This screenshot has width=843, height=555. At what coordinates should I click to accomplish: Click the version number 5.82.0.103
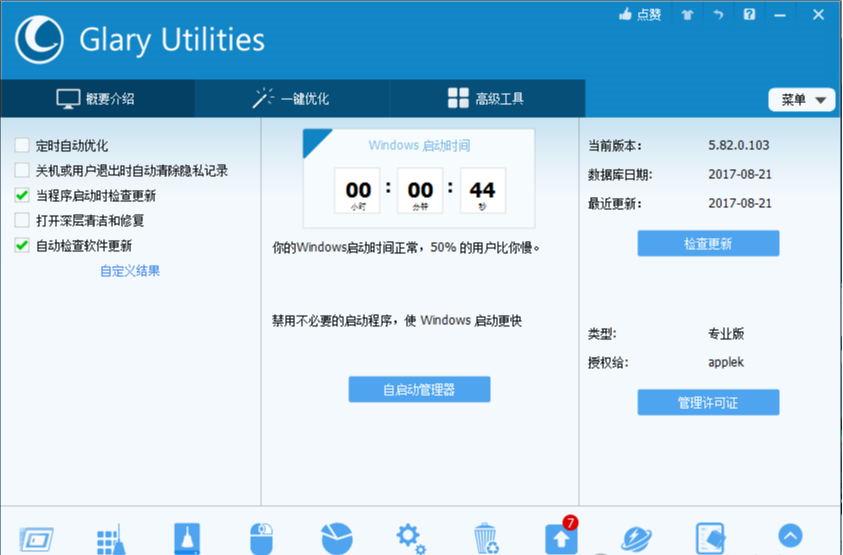tap(739, 145)
